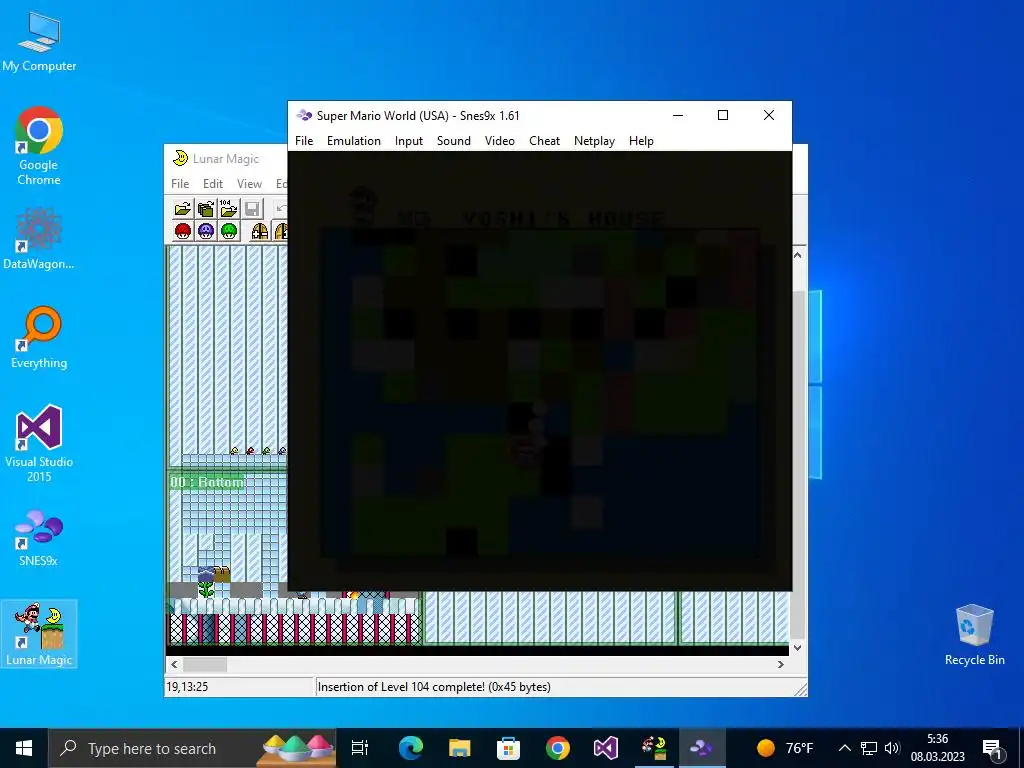Click status text "Insertion of Level 104 complete!"

(401, 687)
